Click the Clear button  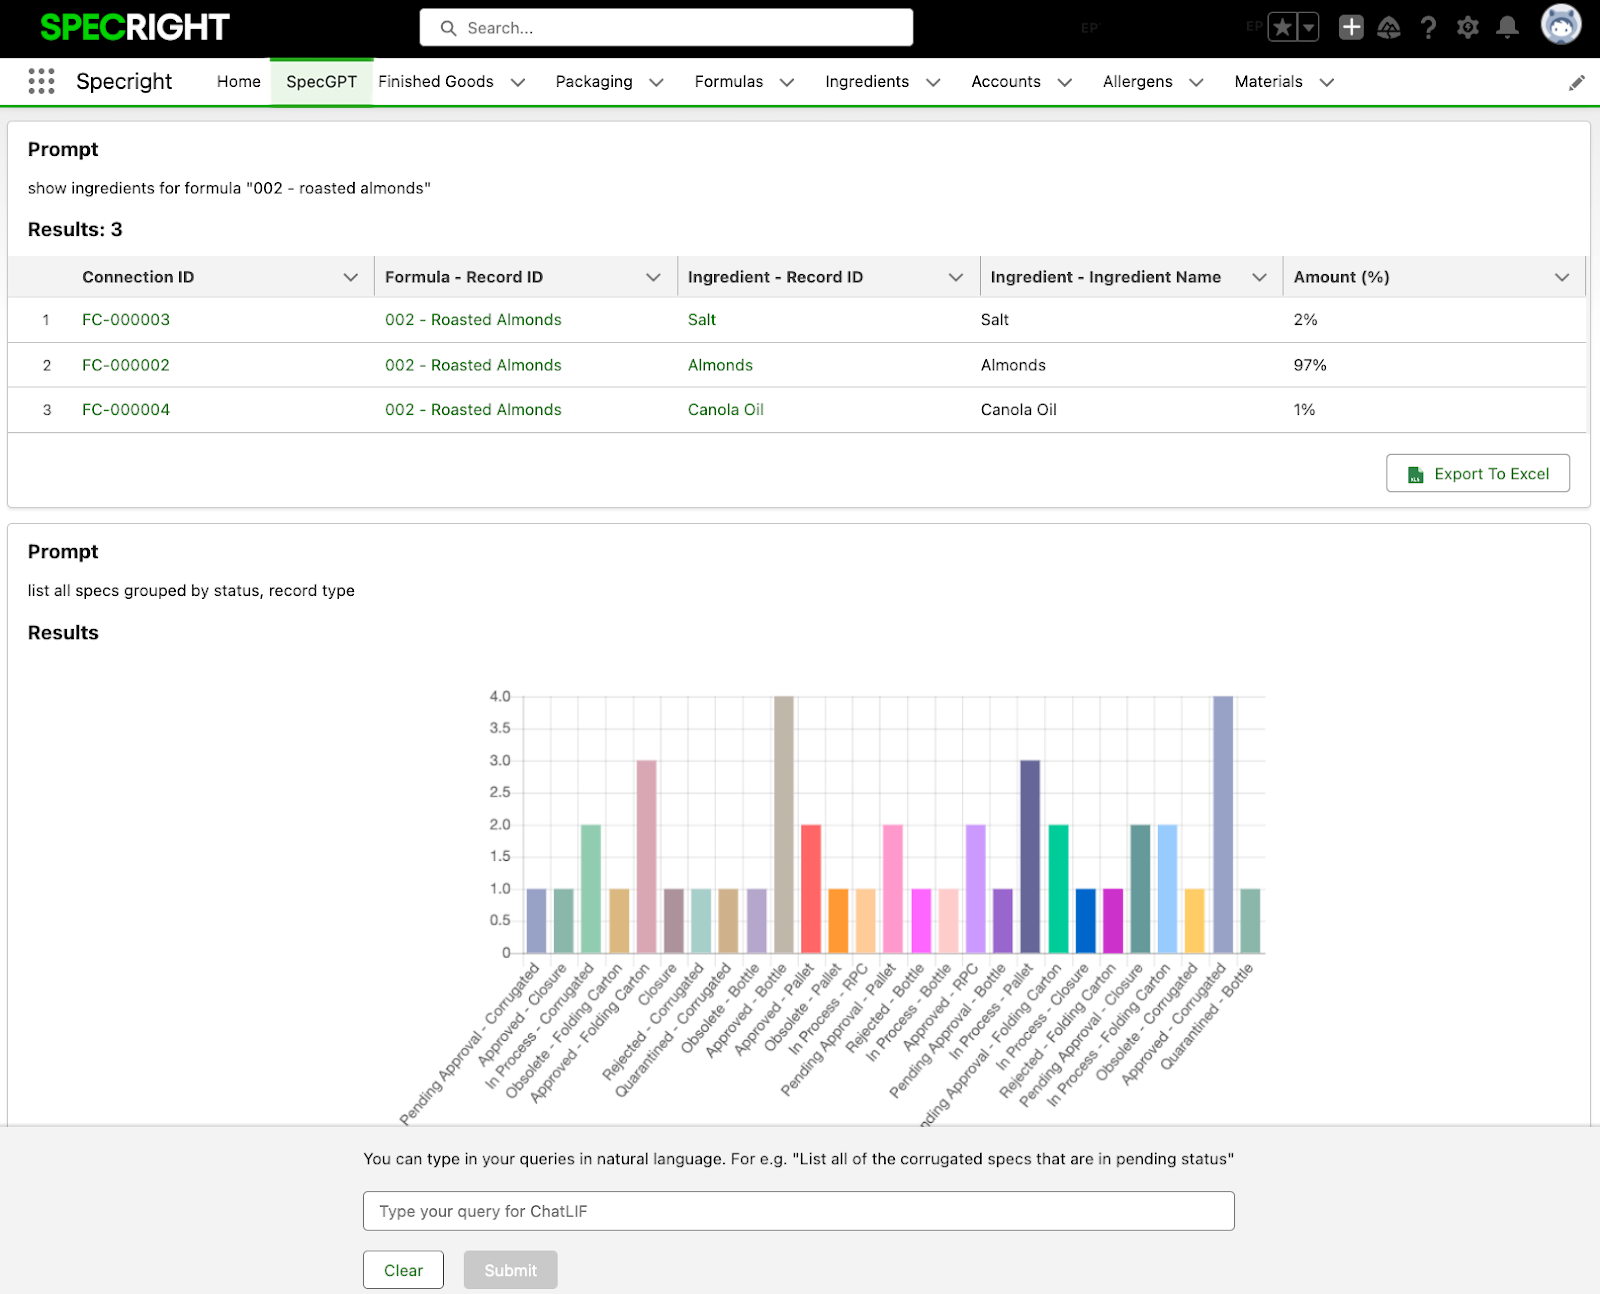tap(403, 1270)
